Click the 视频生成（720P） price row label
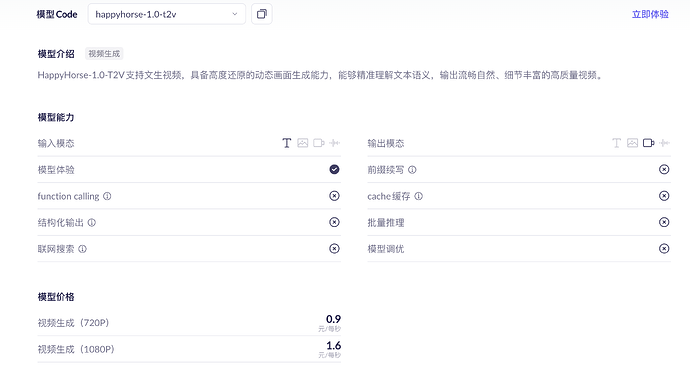The image size is (690, 370). point(73,323)
